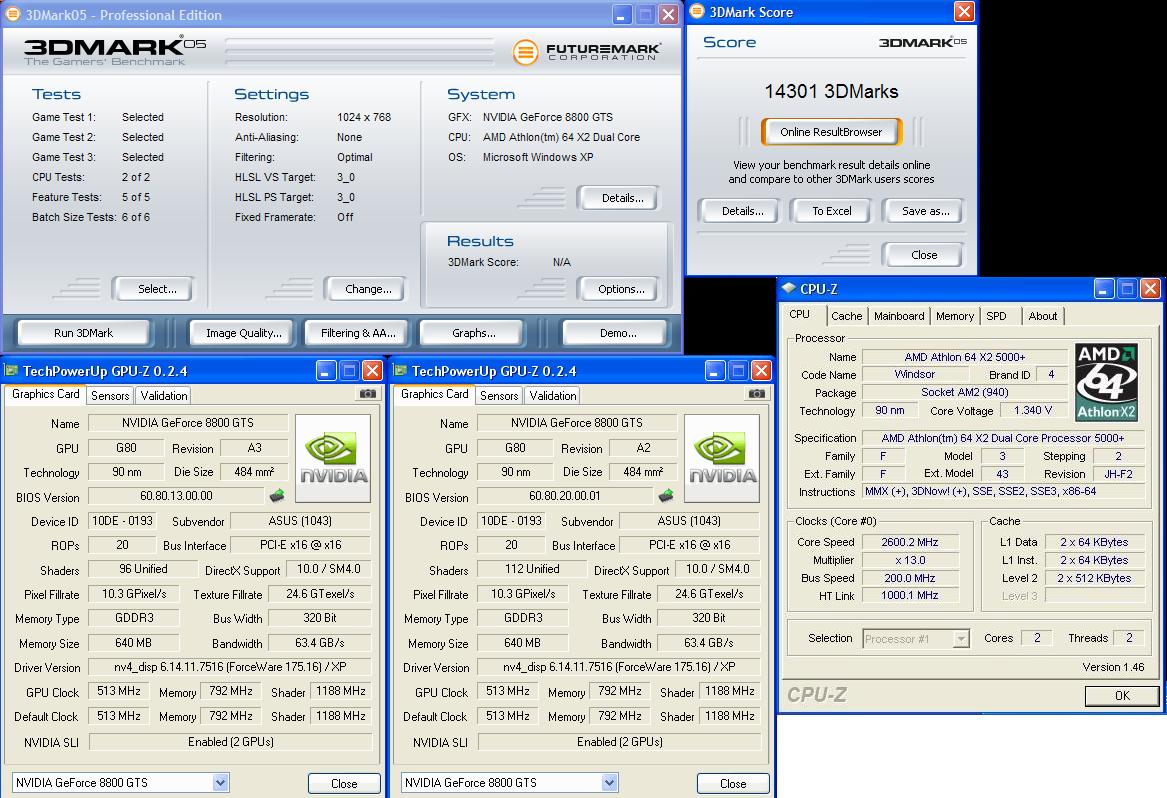
Task: Click the Online ResultBrowser button
Action: point(831,132)
